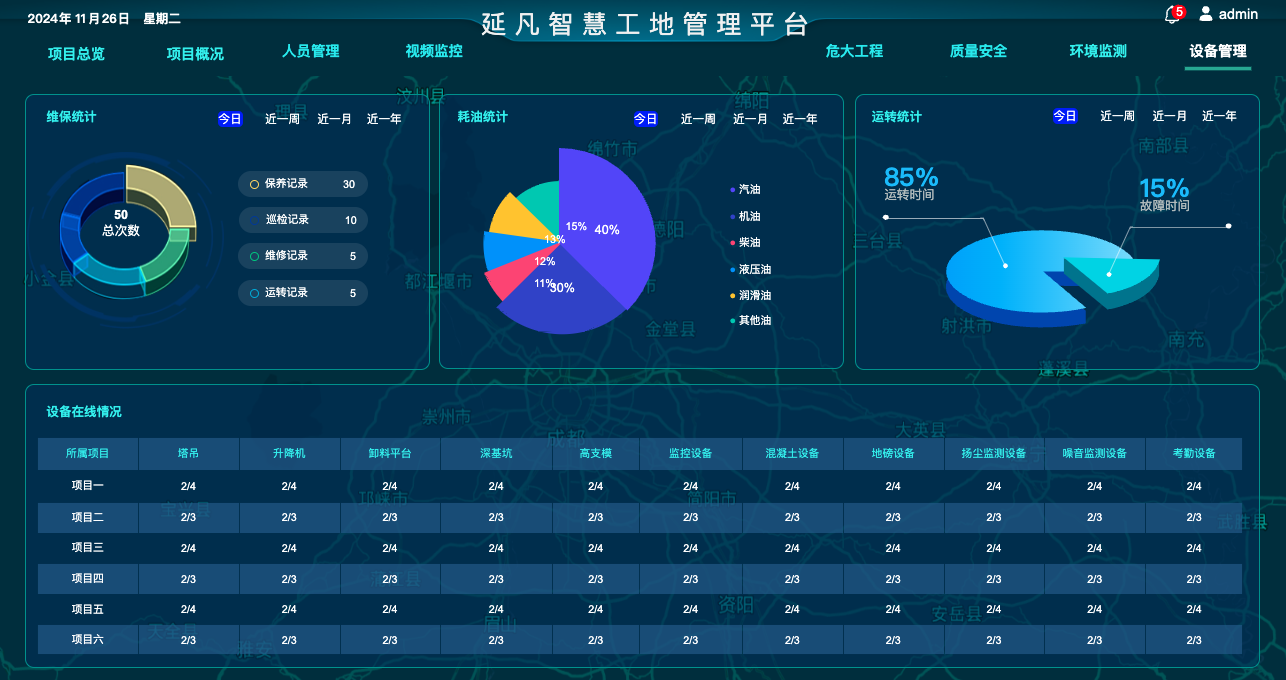The width and height of the screenshot is (1286, 680).
Task: Switch 运转统计 to 近一年 view
Action: point(1219,115)
